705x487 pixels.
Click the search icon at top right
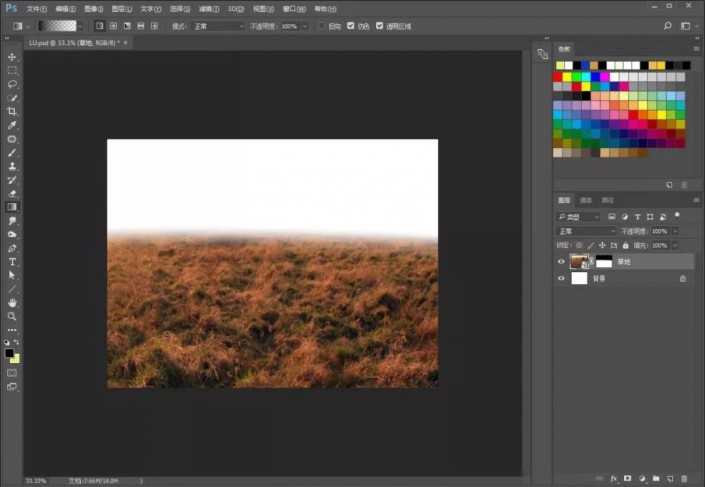(667, 25)
